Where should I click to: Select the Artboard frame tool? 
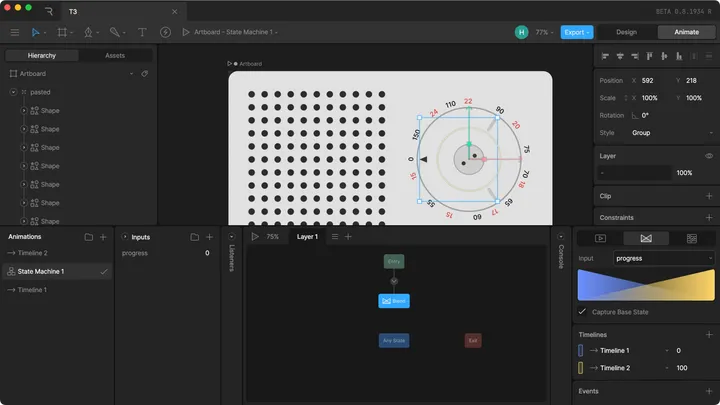(x=64, y=32)
